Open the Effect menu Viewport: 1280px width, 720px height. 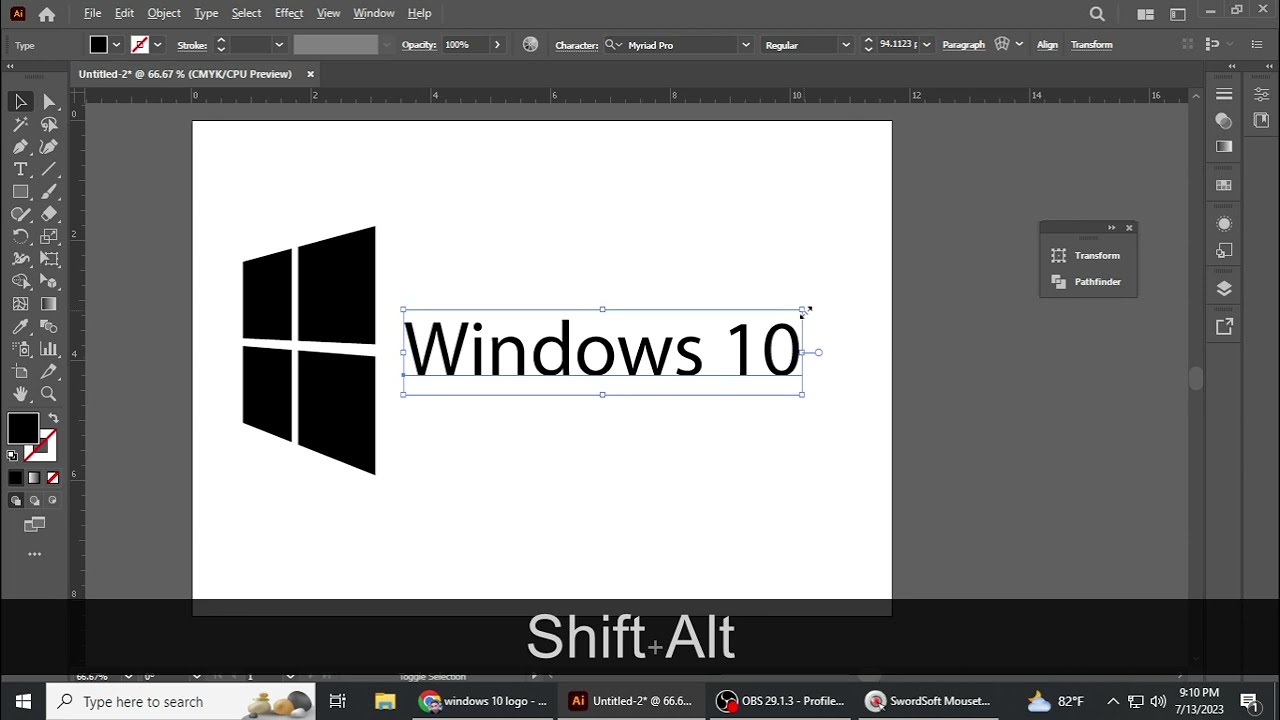(289, 13)
